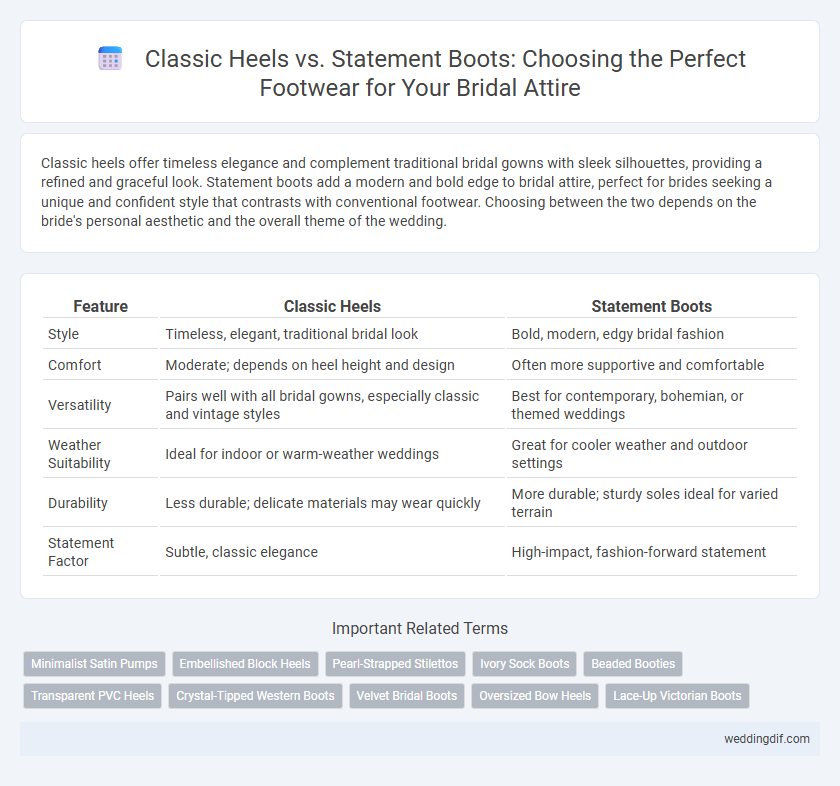Click the Beaded Booties tag
840x786 pixels.
(633, 663)
